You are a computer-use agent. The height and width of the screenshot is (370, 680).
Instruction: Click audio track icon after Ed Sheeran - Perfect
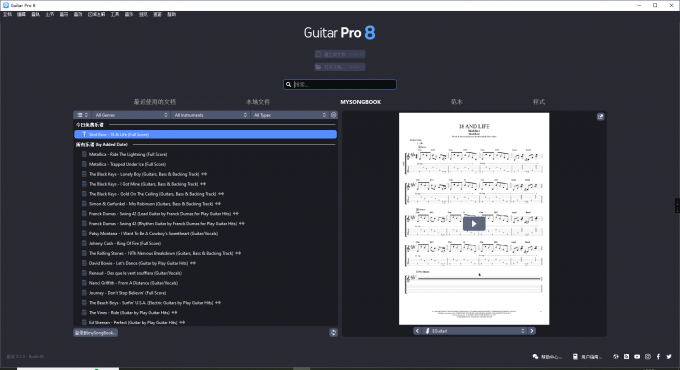182,322
